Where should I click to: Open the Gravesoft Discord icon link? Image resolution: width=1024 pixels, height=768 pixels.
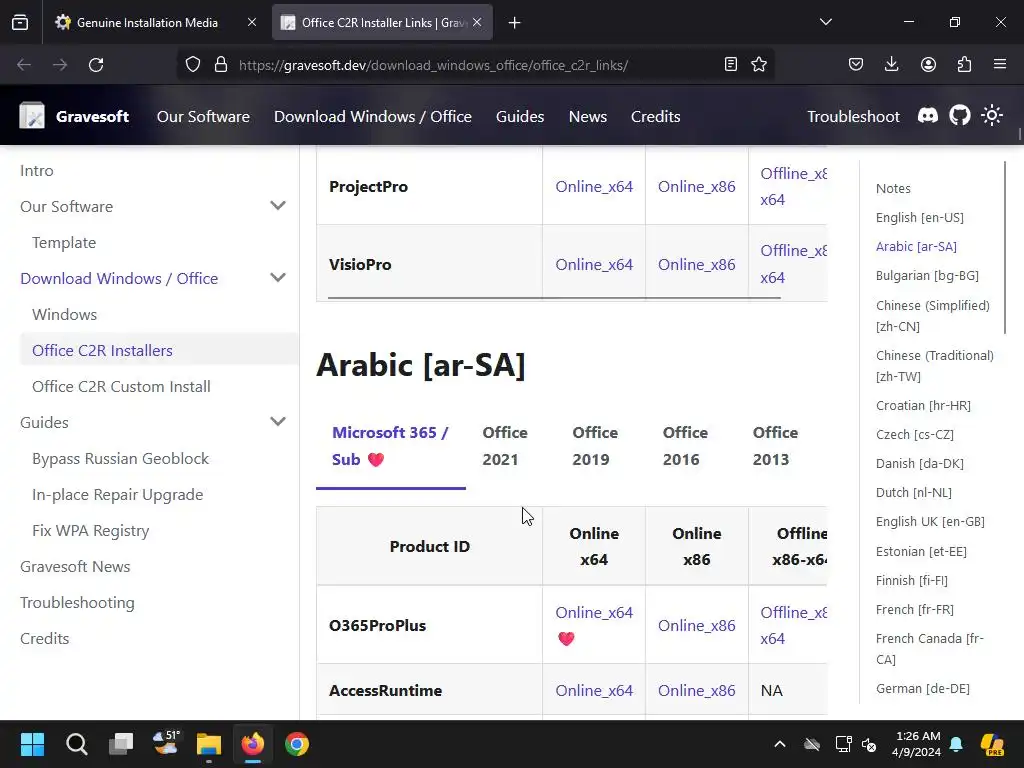[x=928, y=116]
